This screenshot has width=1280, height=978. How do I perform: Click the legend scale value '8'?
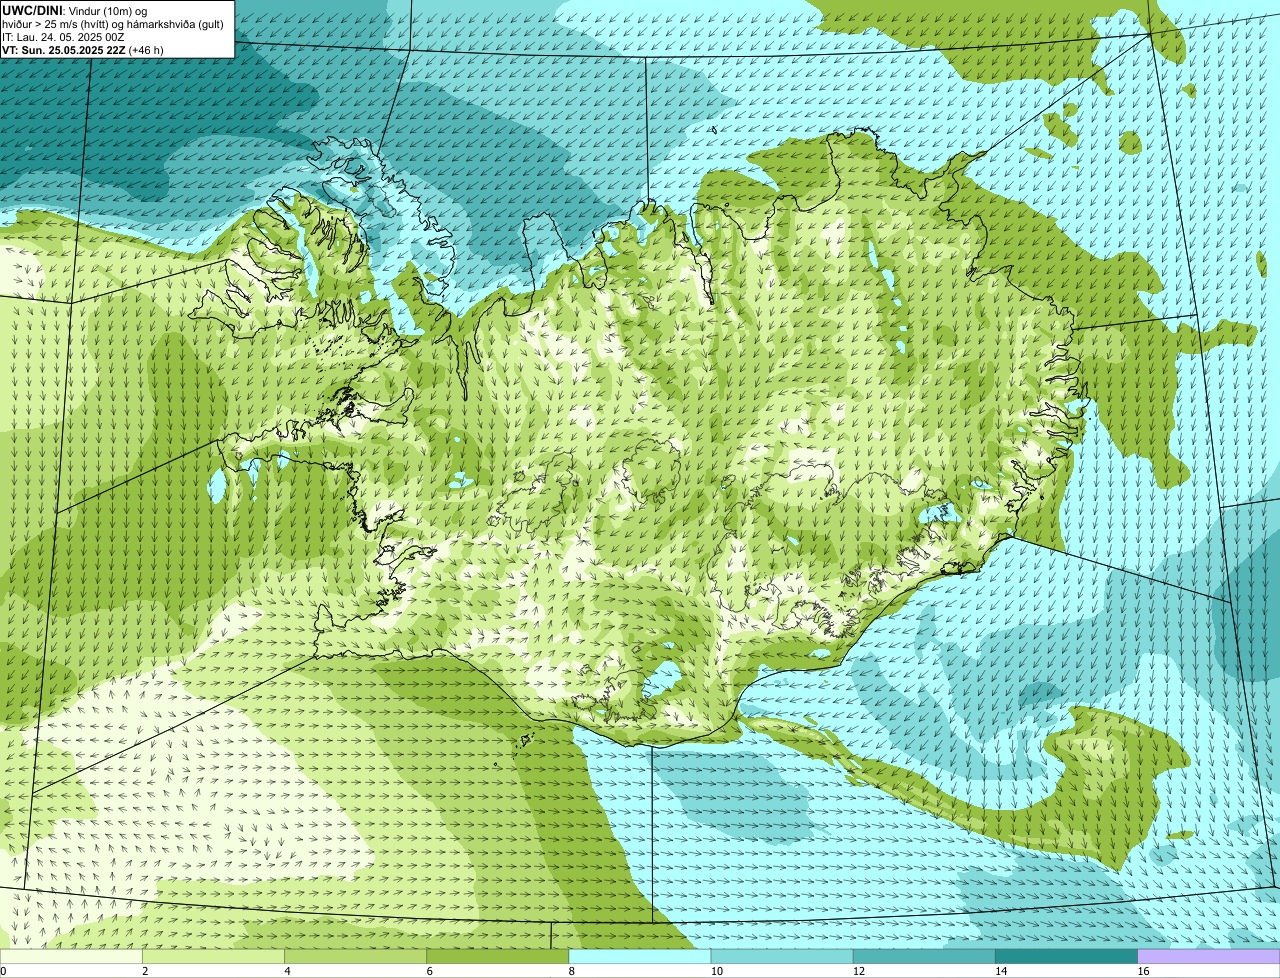[x=571, y=971]
